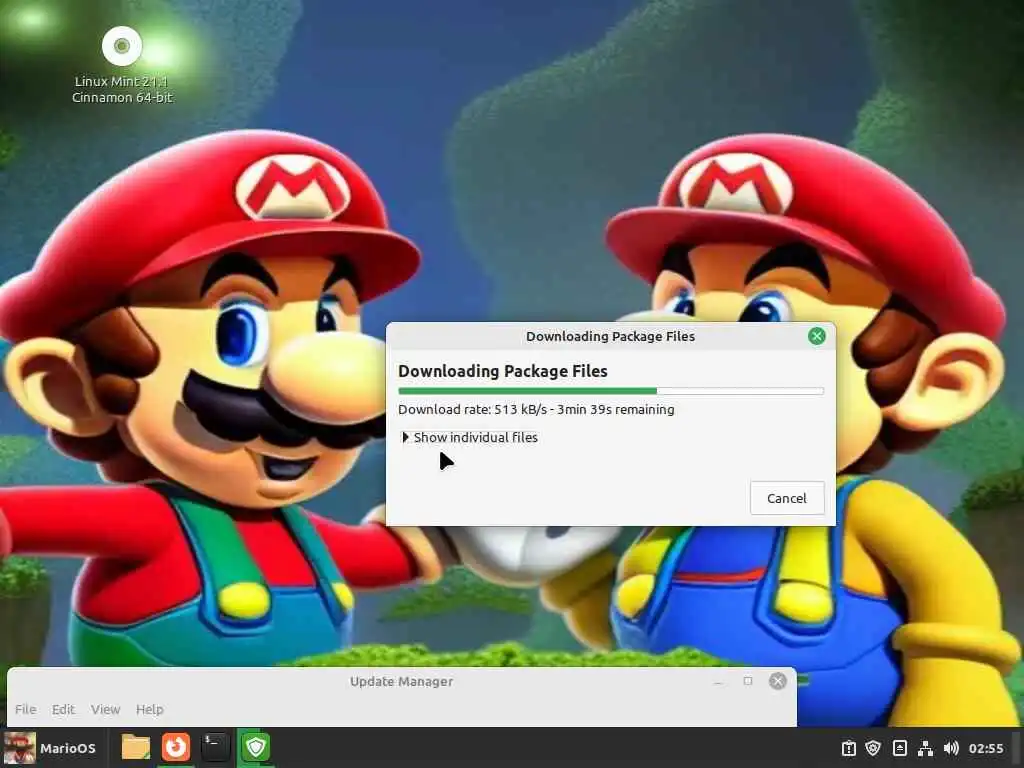Screen dimensions: 1024x768
Task: Expand Show individual files
Action: [470, 438]
